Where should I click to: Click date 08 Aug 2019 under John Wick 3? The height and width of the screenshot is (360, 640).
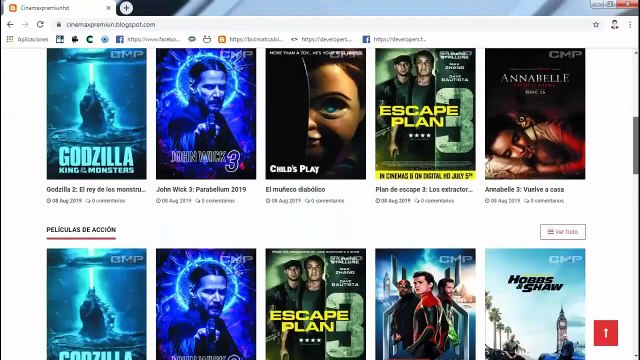[173, 201]
